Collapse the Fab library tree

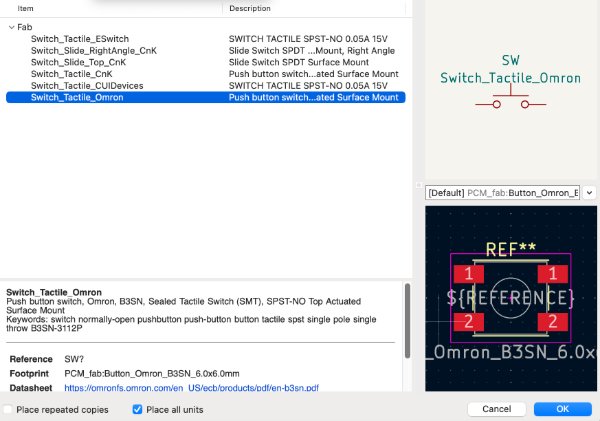[11, 27]
